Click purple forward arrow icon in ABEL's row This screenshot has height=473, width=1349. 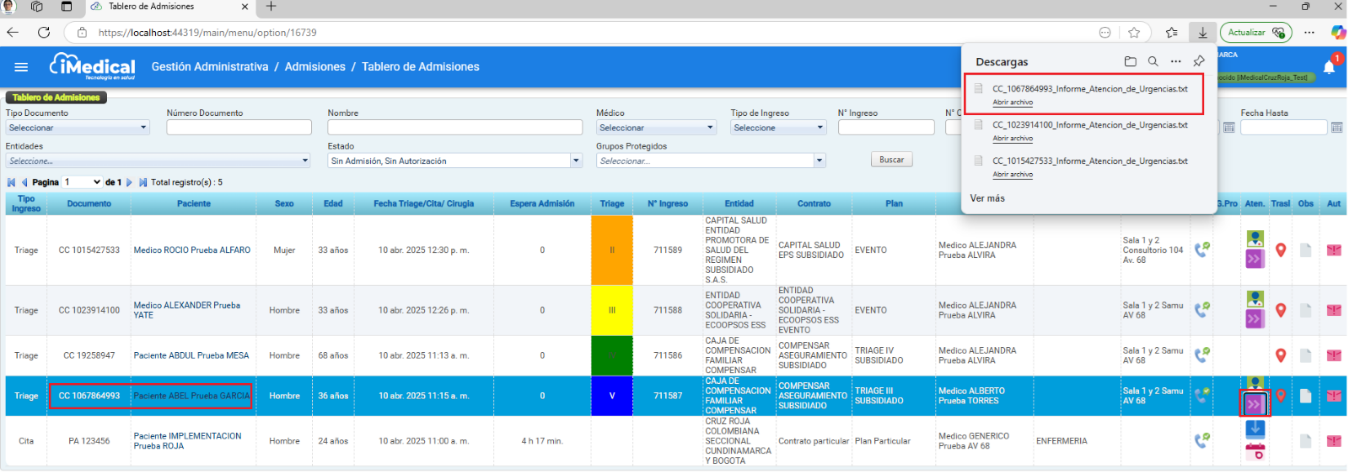pos(1254,403)
